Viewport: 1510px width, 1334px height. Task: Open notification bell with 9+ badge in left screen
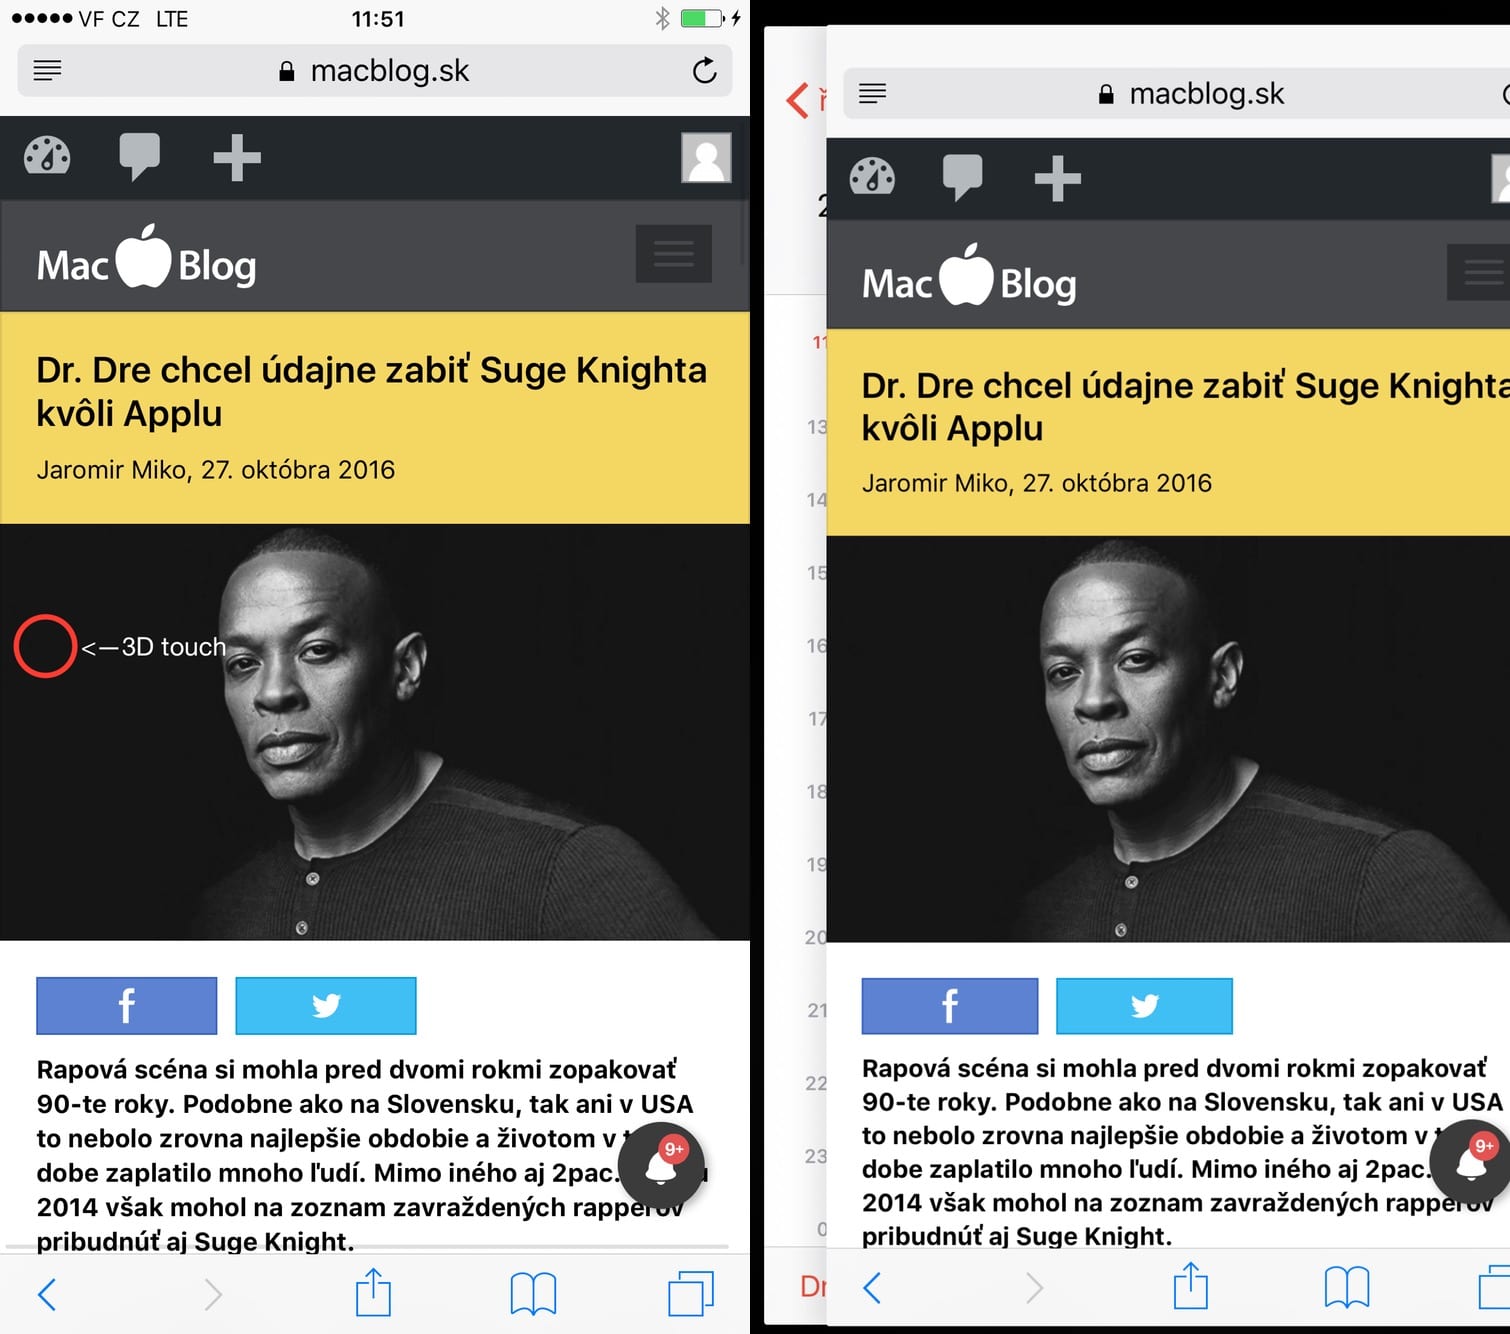click(662, 1165)
